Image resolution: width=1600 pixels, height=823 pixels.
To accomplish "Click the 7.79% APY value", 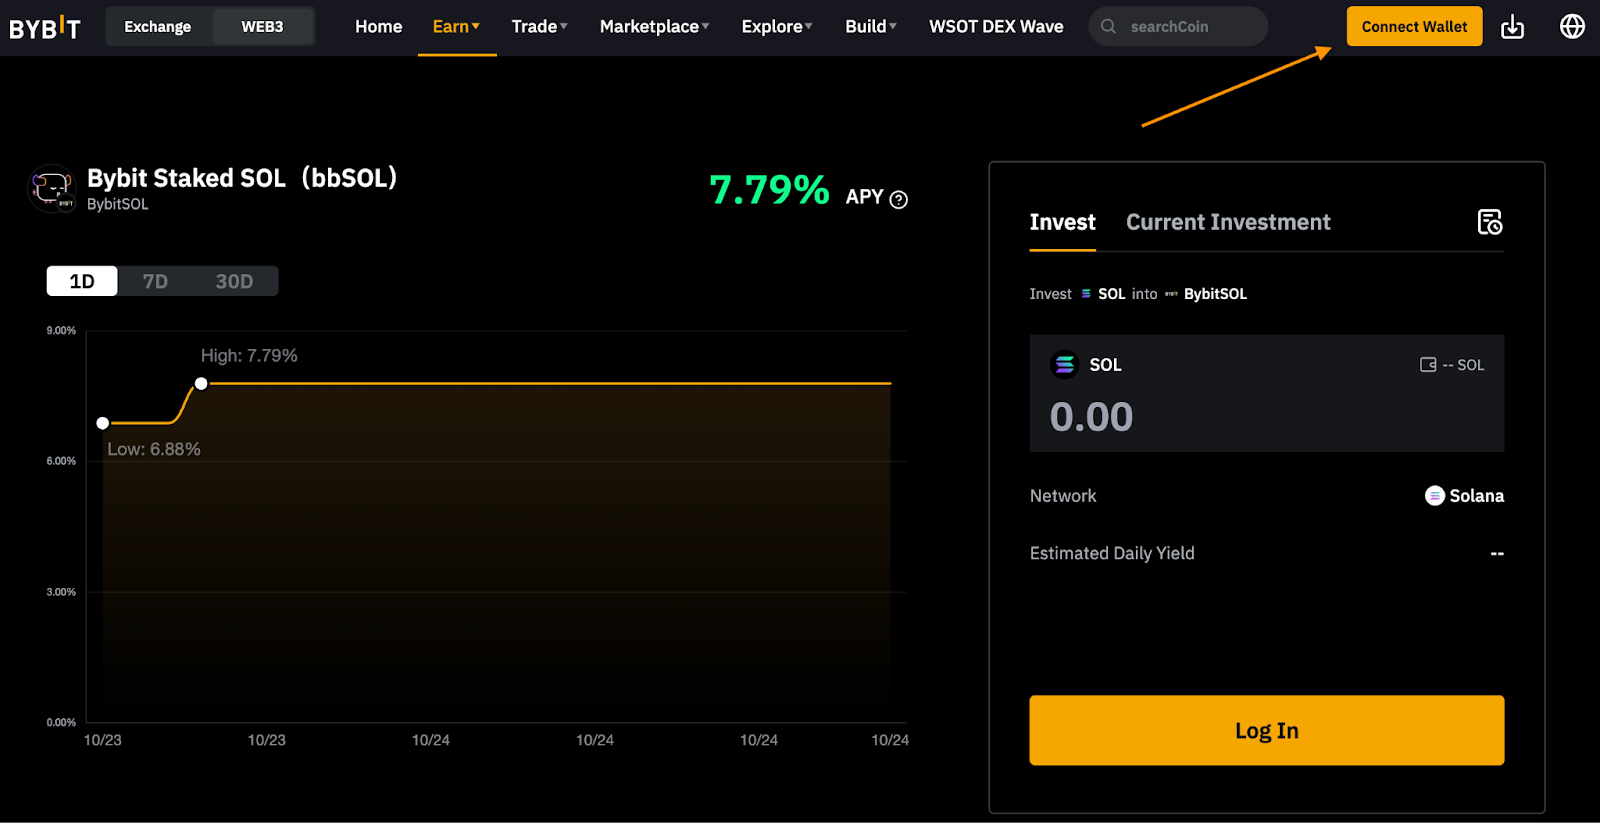I will click(769, 190).
